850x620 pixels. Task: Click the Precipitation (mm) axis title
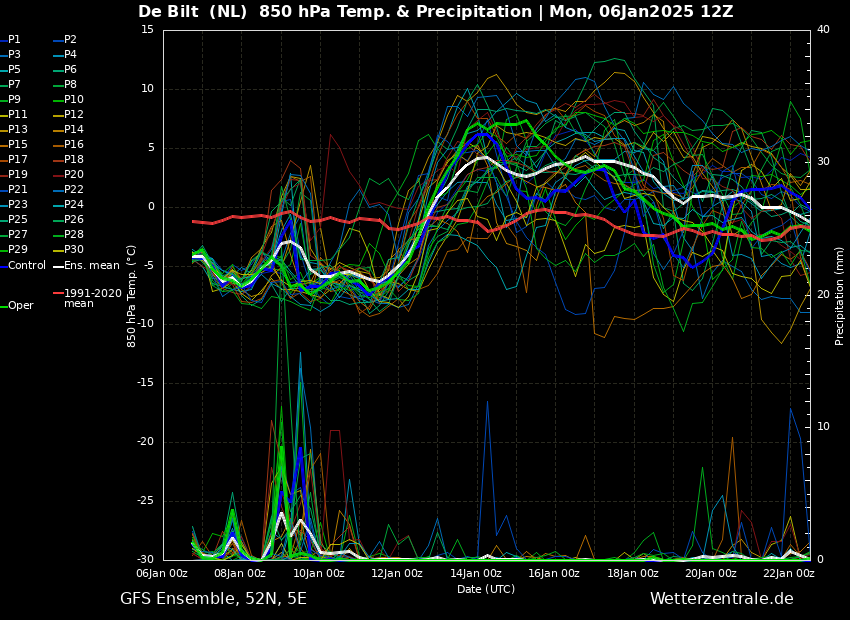840,295
